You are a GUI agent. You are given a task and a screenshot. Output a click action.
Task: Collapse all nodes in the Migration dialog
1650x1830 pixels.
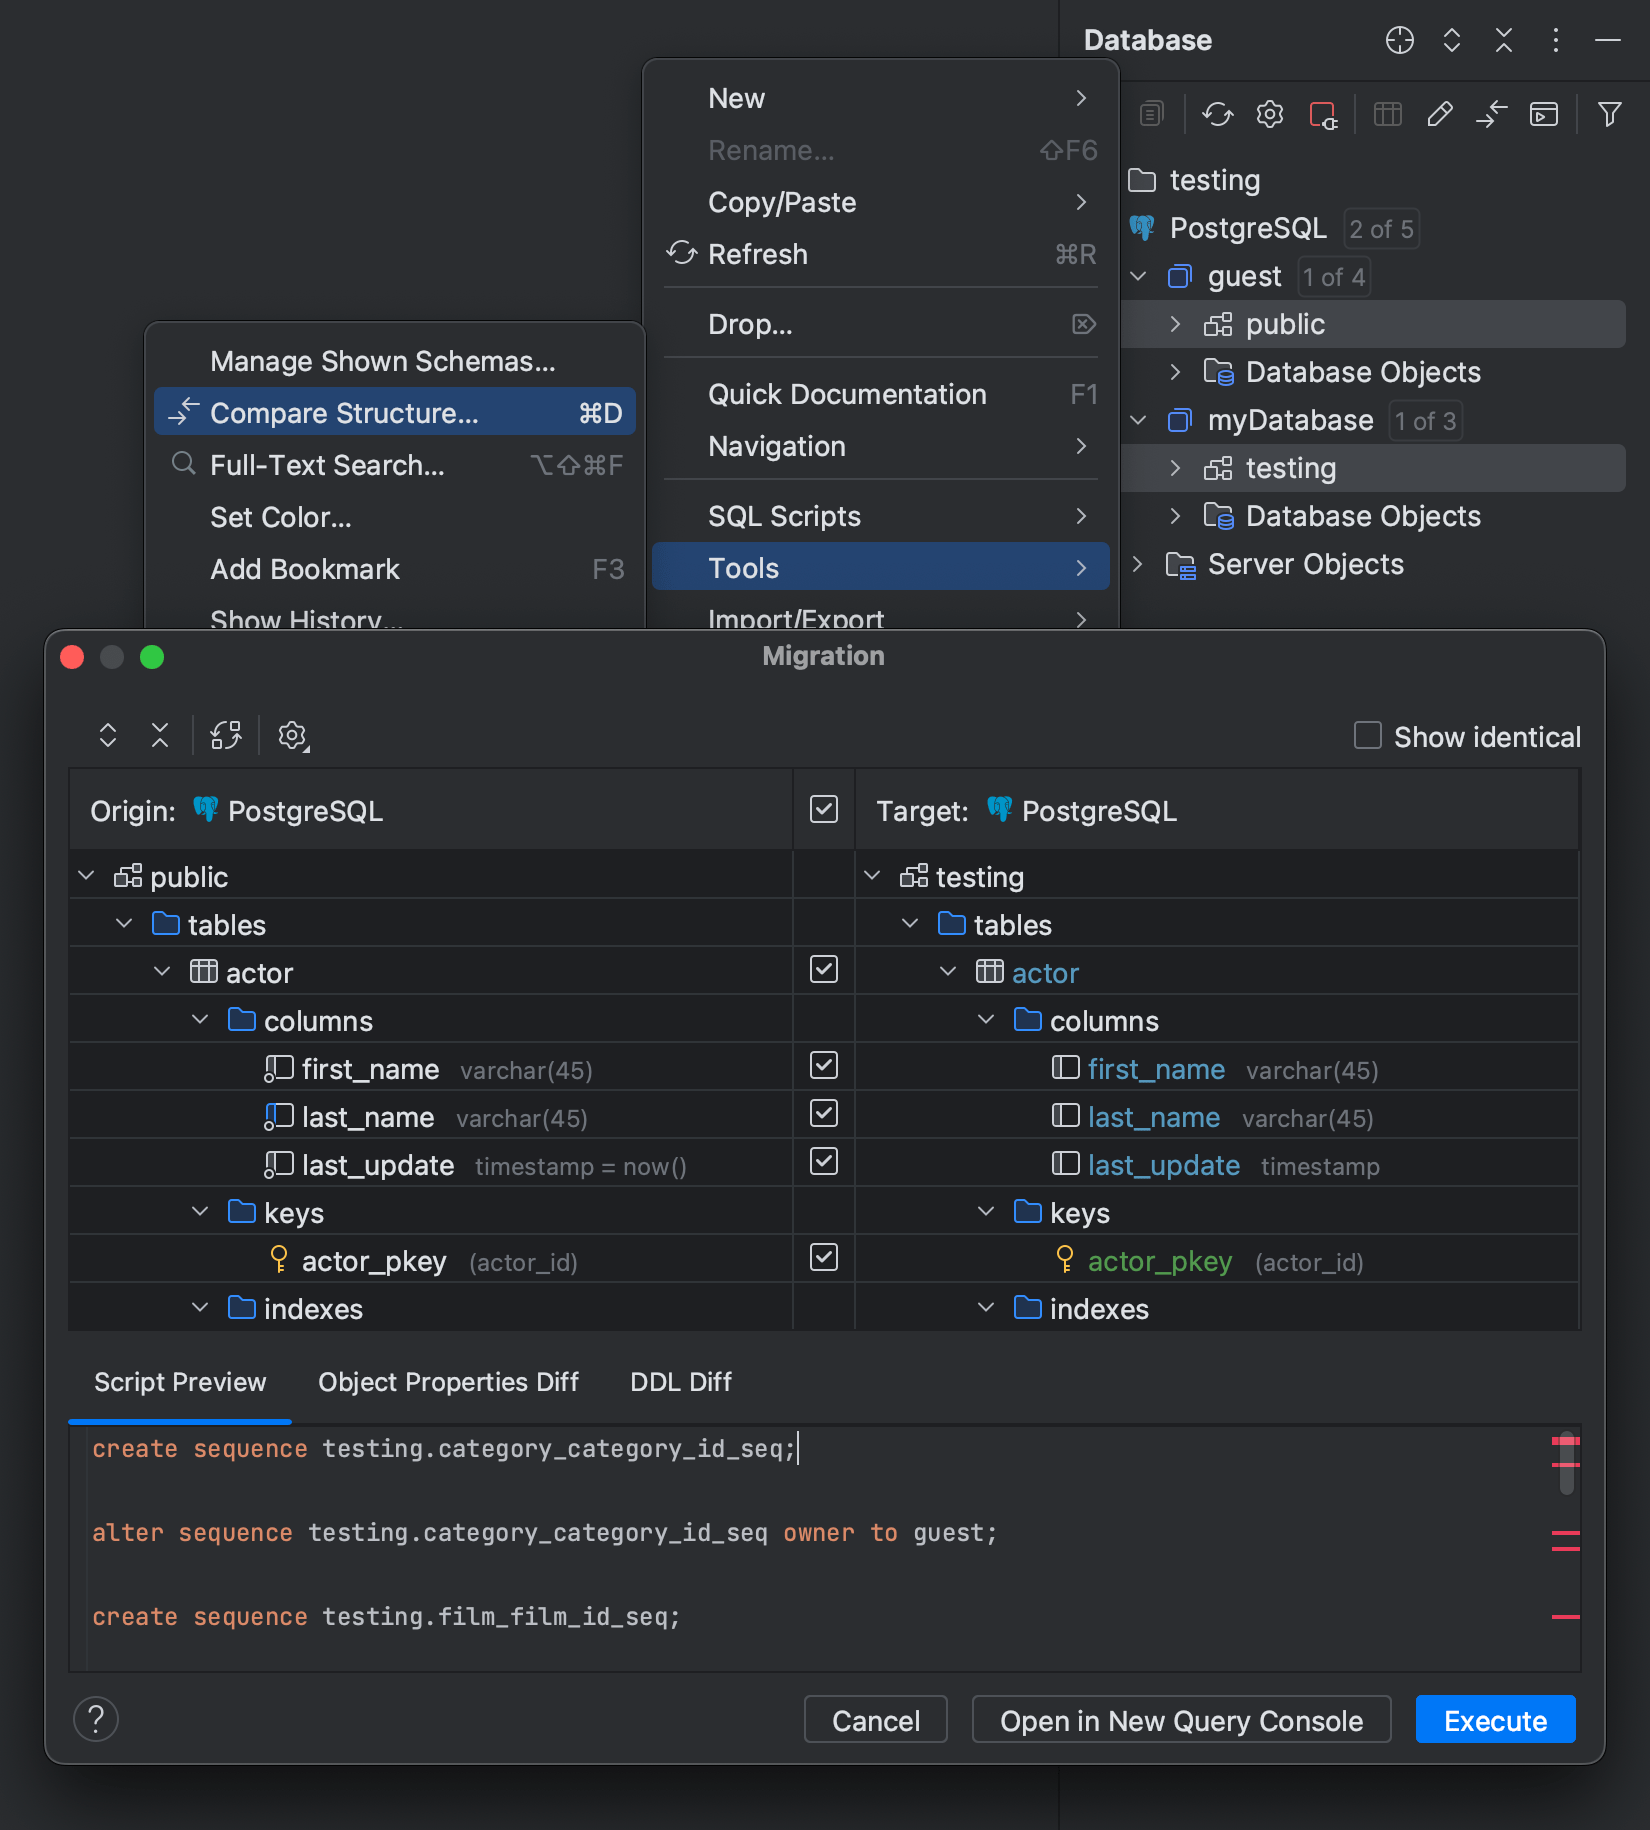tap(160, 735)
